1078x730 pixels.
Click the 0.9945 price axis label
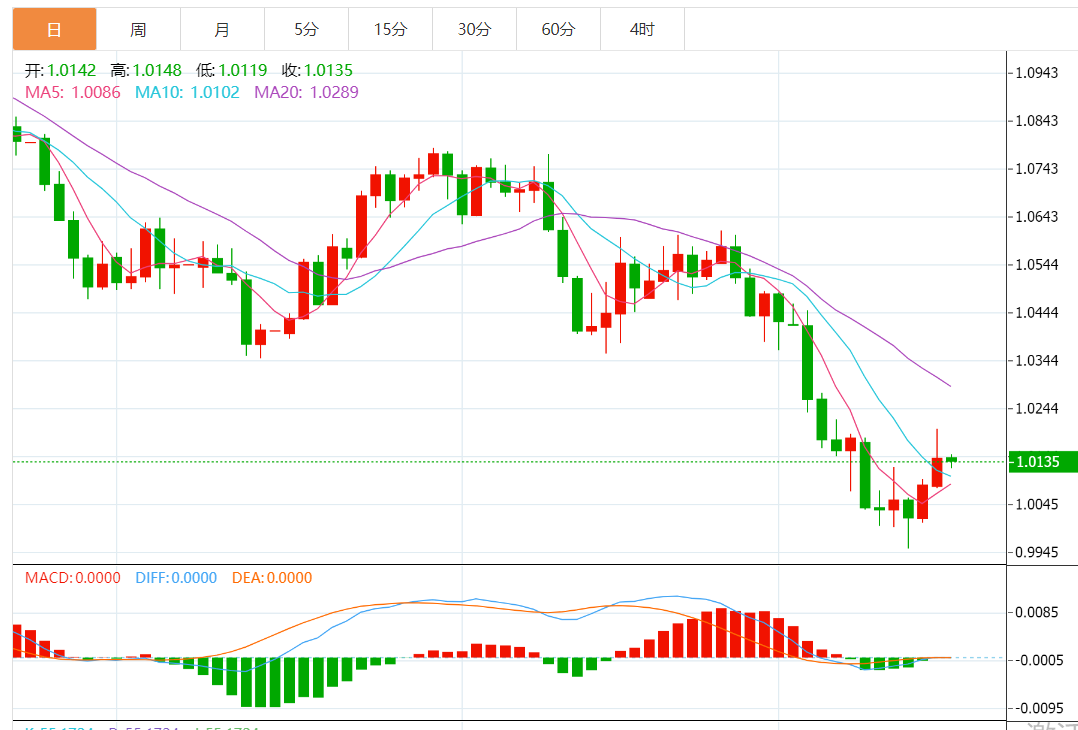point(1037,553)
